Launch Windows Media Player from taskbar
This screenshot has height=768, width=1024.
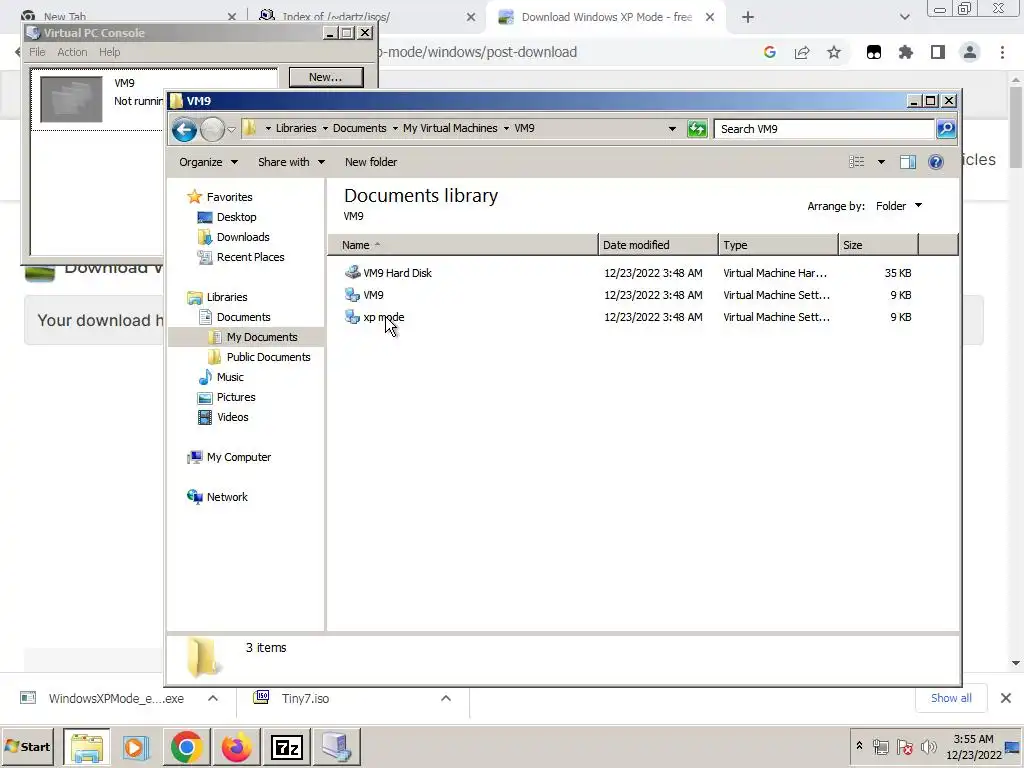[x=136, y=746]
